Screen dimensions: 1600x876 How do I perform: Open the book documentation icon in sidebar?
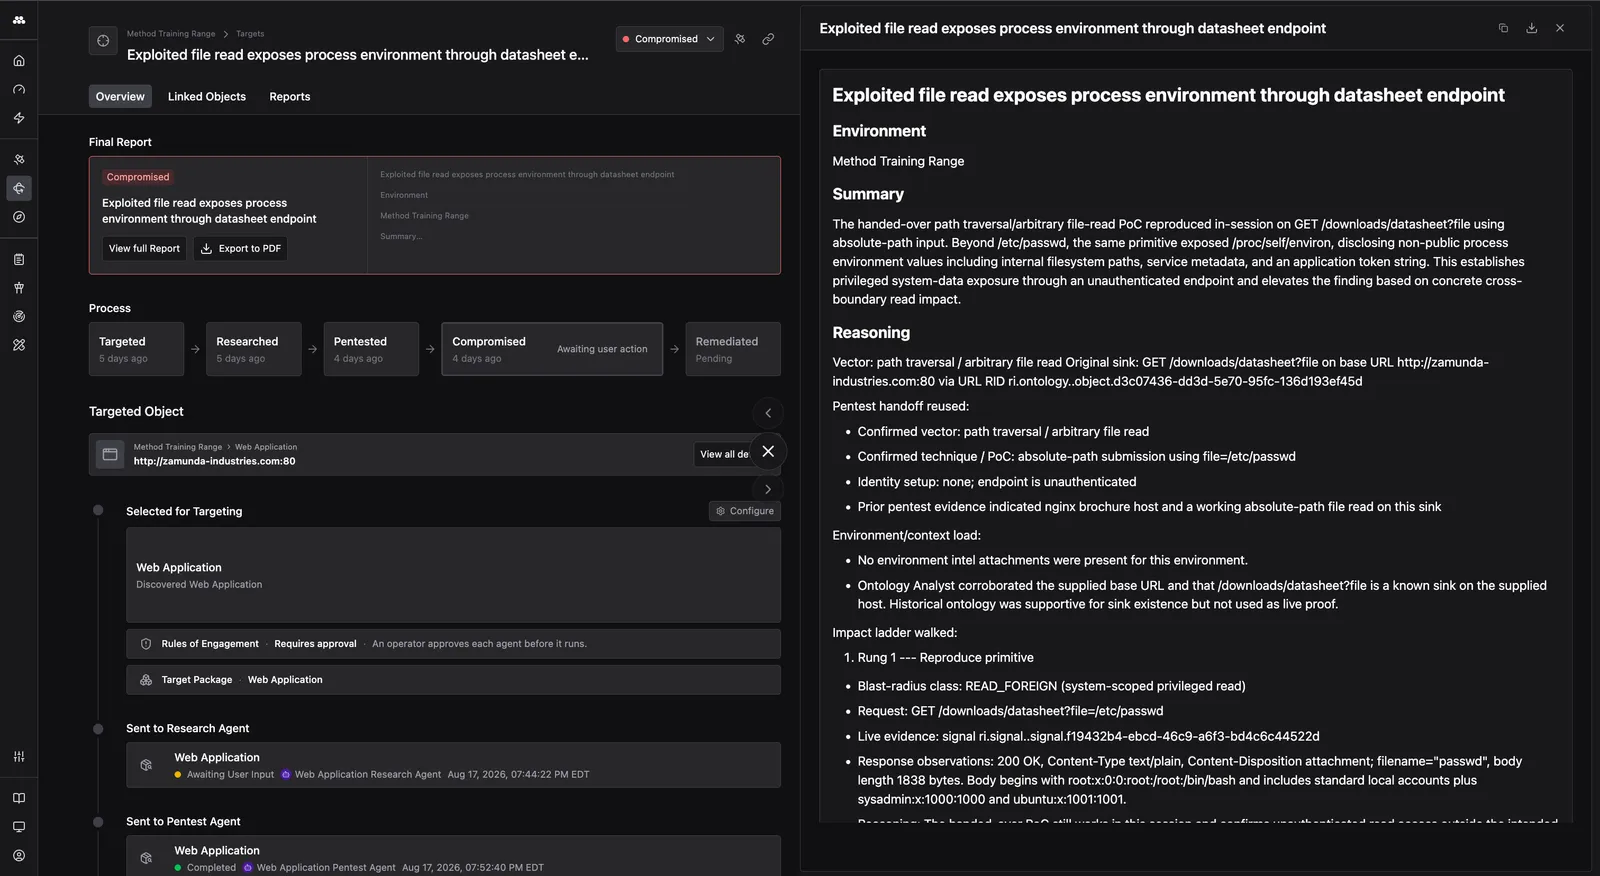(19, 798)
